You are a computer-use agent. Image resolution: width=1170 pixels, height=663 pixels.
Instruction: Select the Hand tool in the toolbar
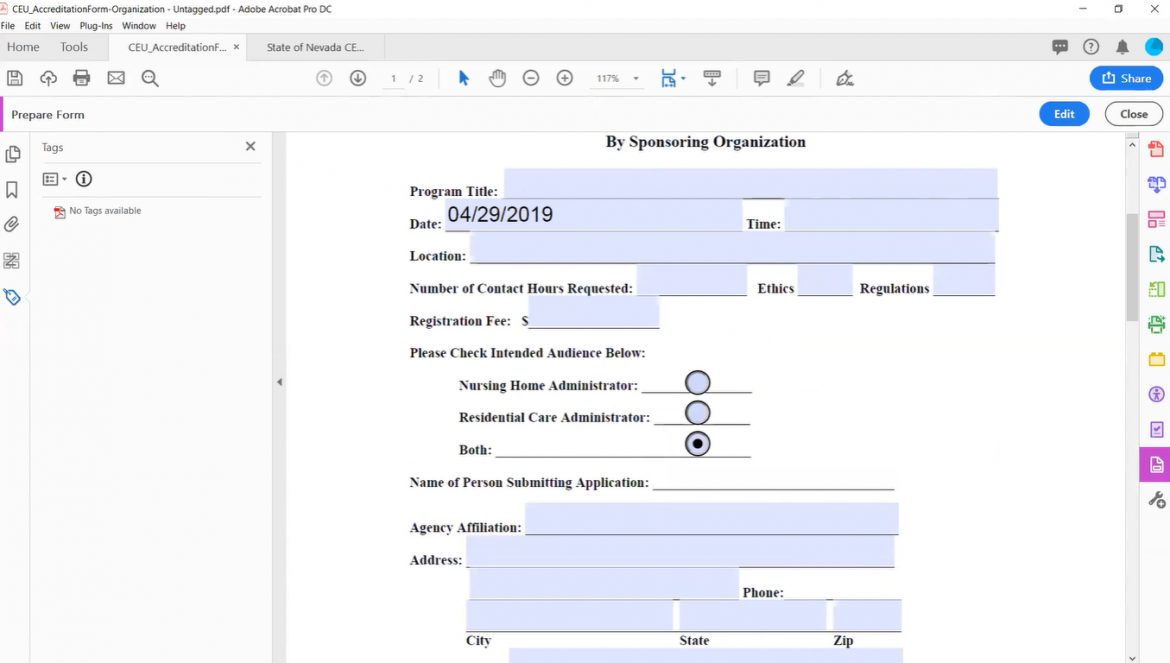pyautogui.click(x=497, y=77)
